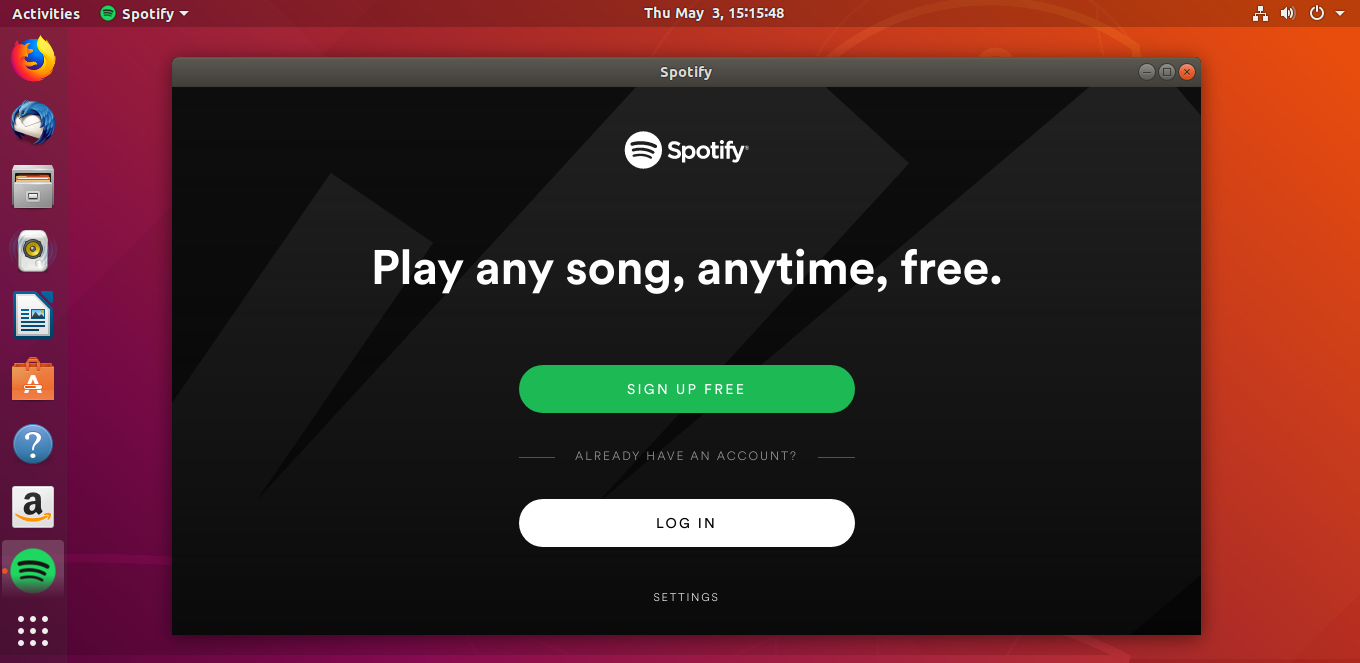This screenshot has width=1360, height=663.
Task: Click the volume icon in top bar
Action: (x=1288, y=13)
